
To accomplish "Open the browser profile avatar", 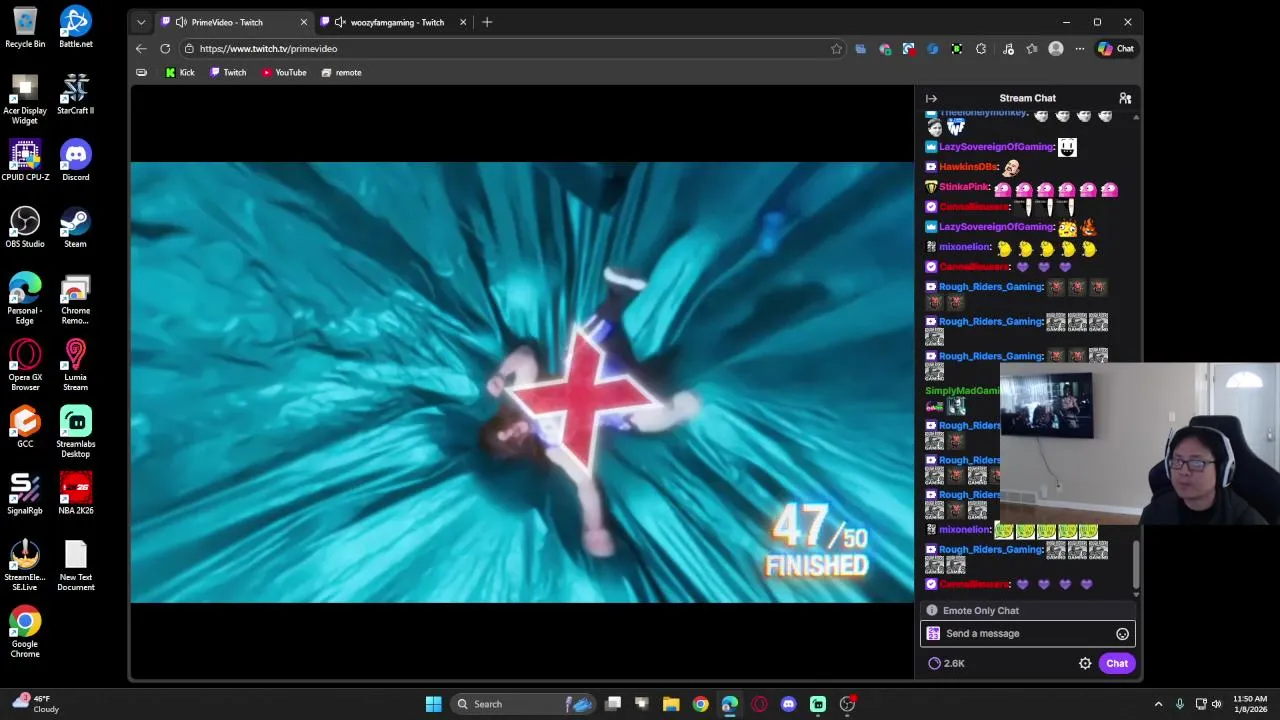I will click(x=1056, y=49).
